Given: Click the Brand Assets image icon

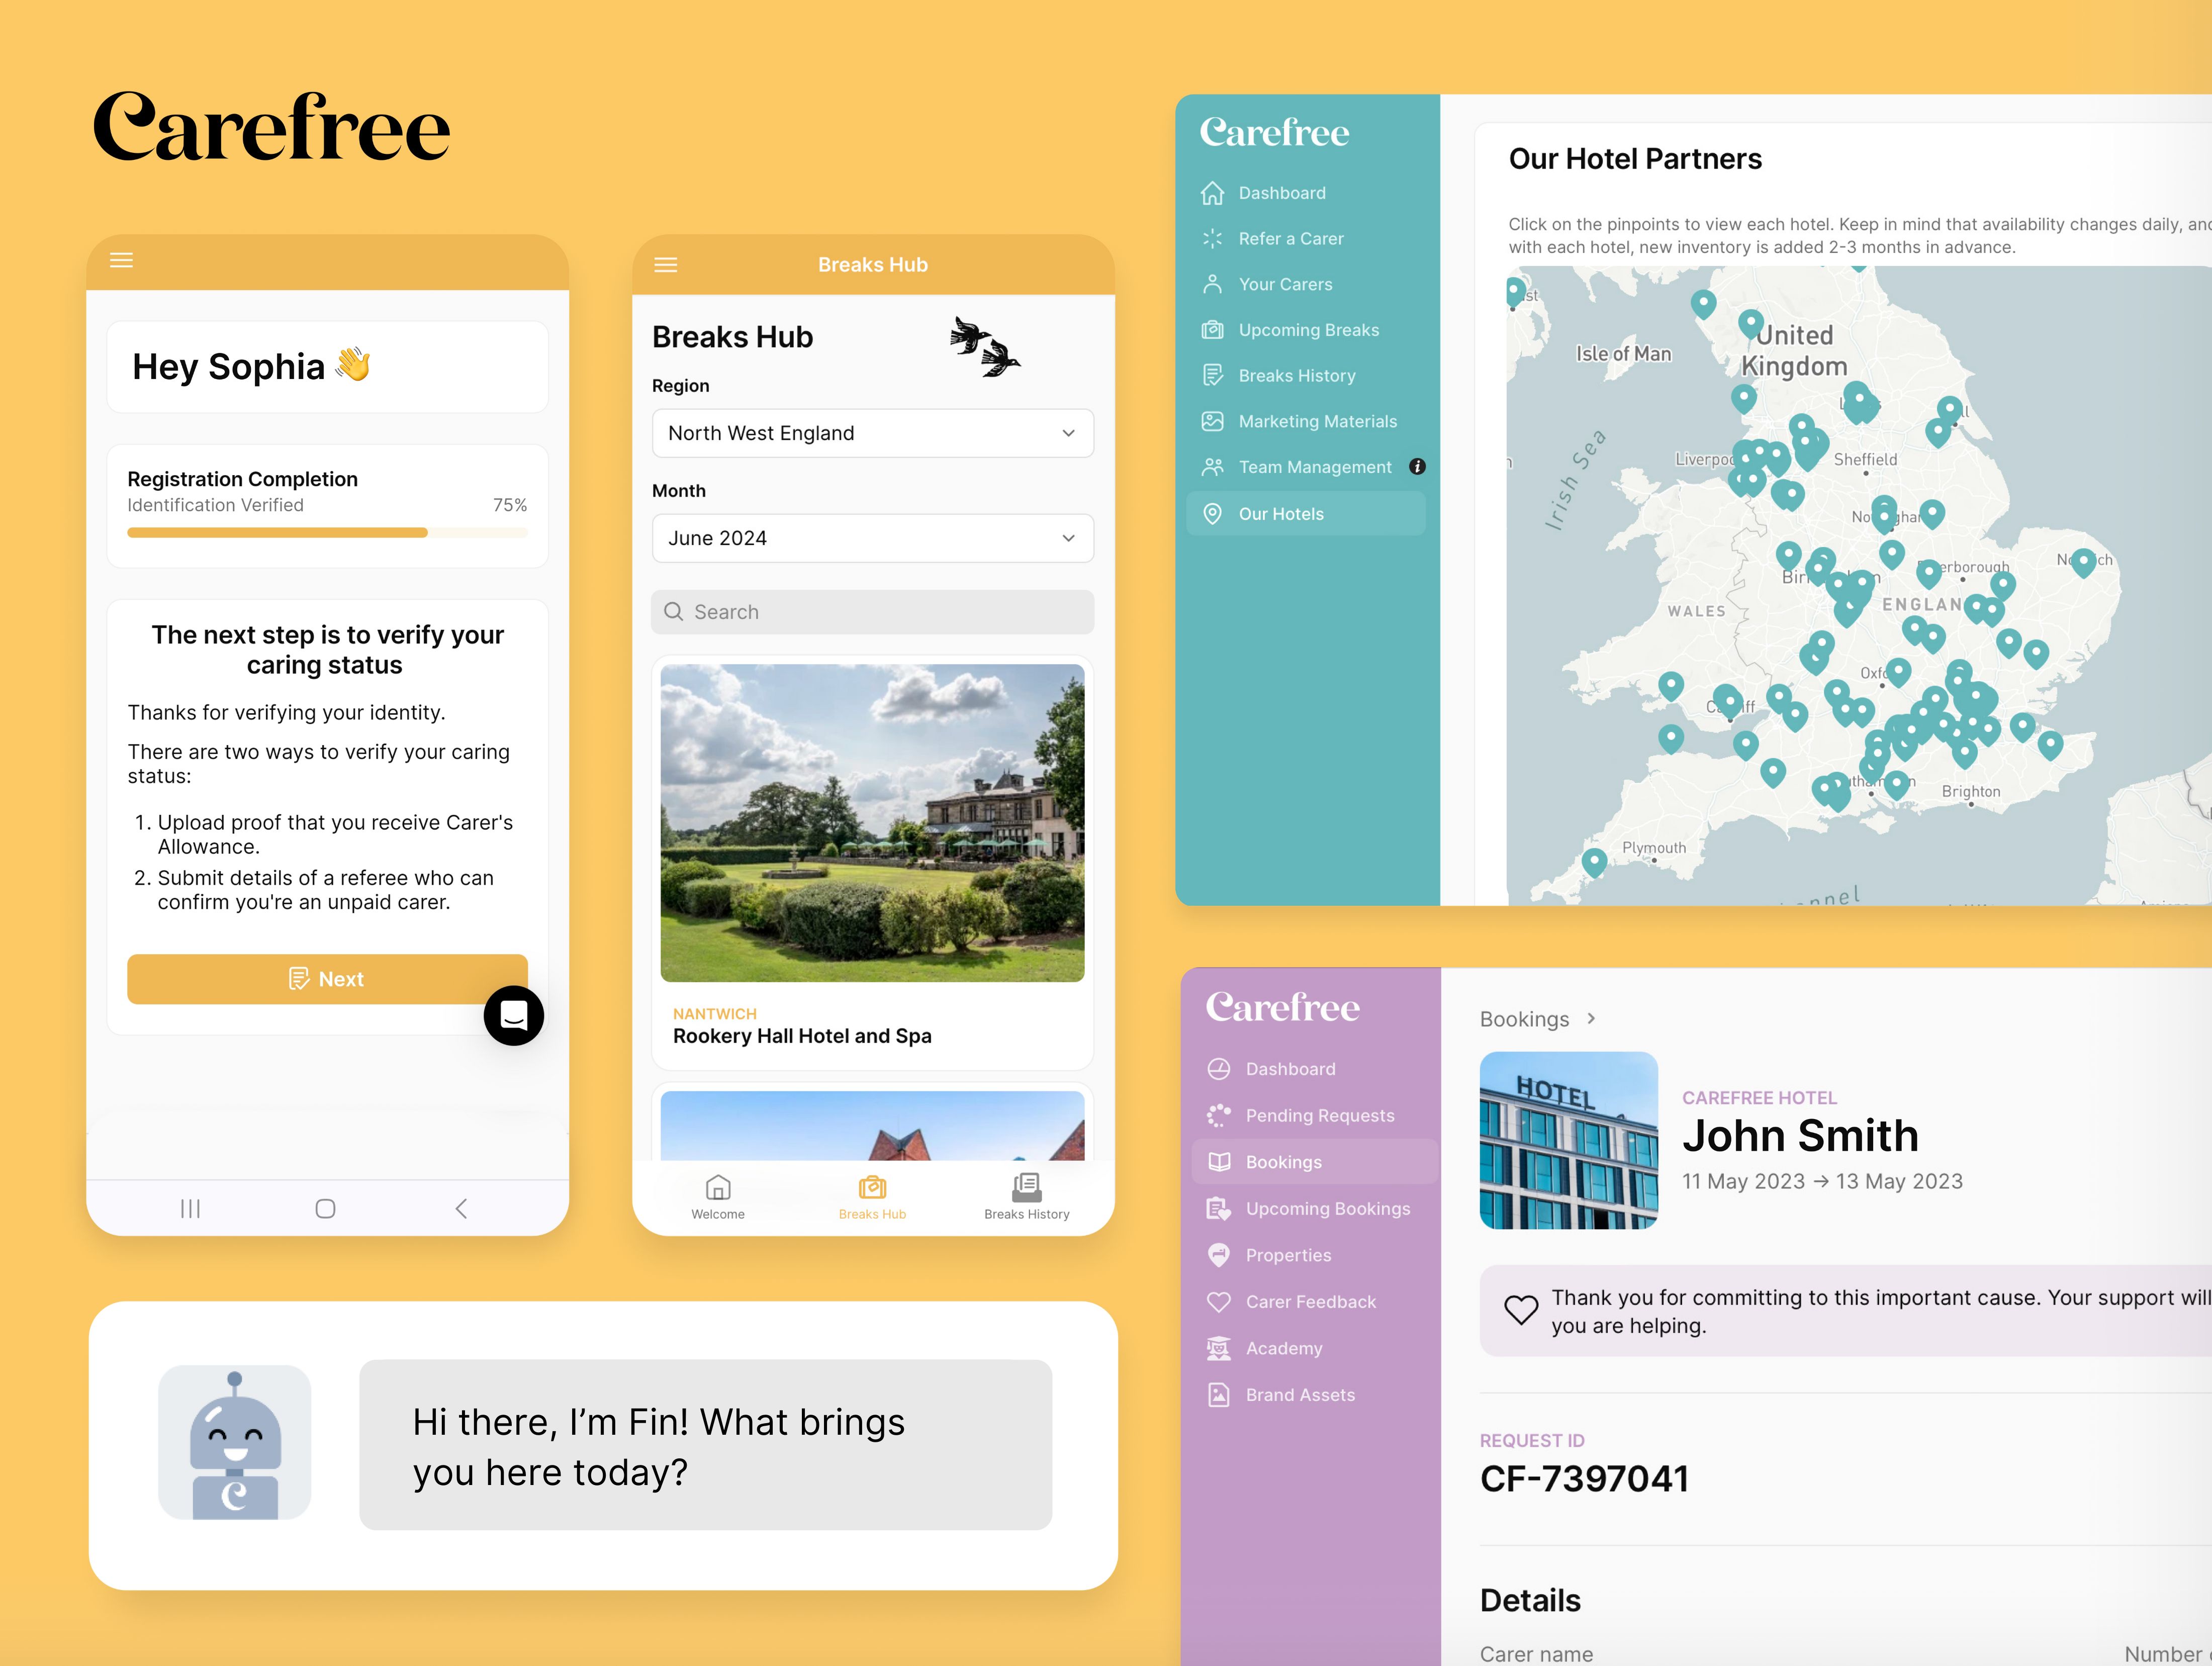Looking at the screenshot, I should click(1219, 1395).
